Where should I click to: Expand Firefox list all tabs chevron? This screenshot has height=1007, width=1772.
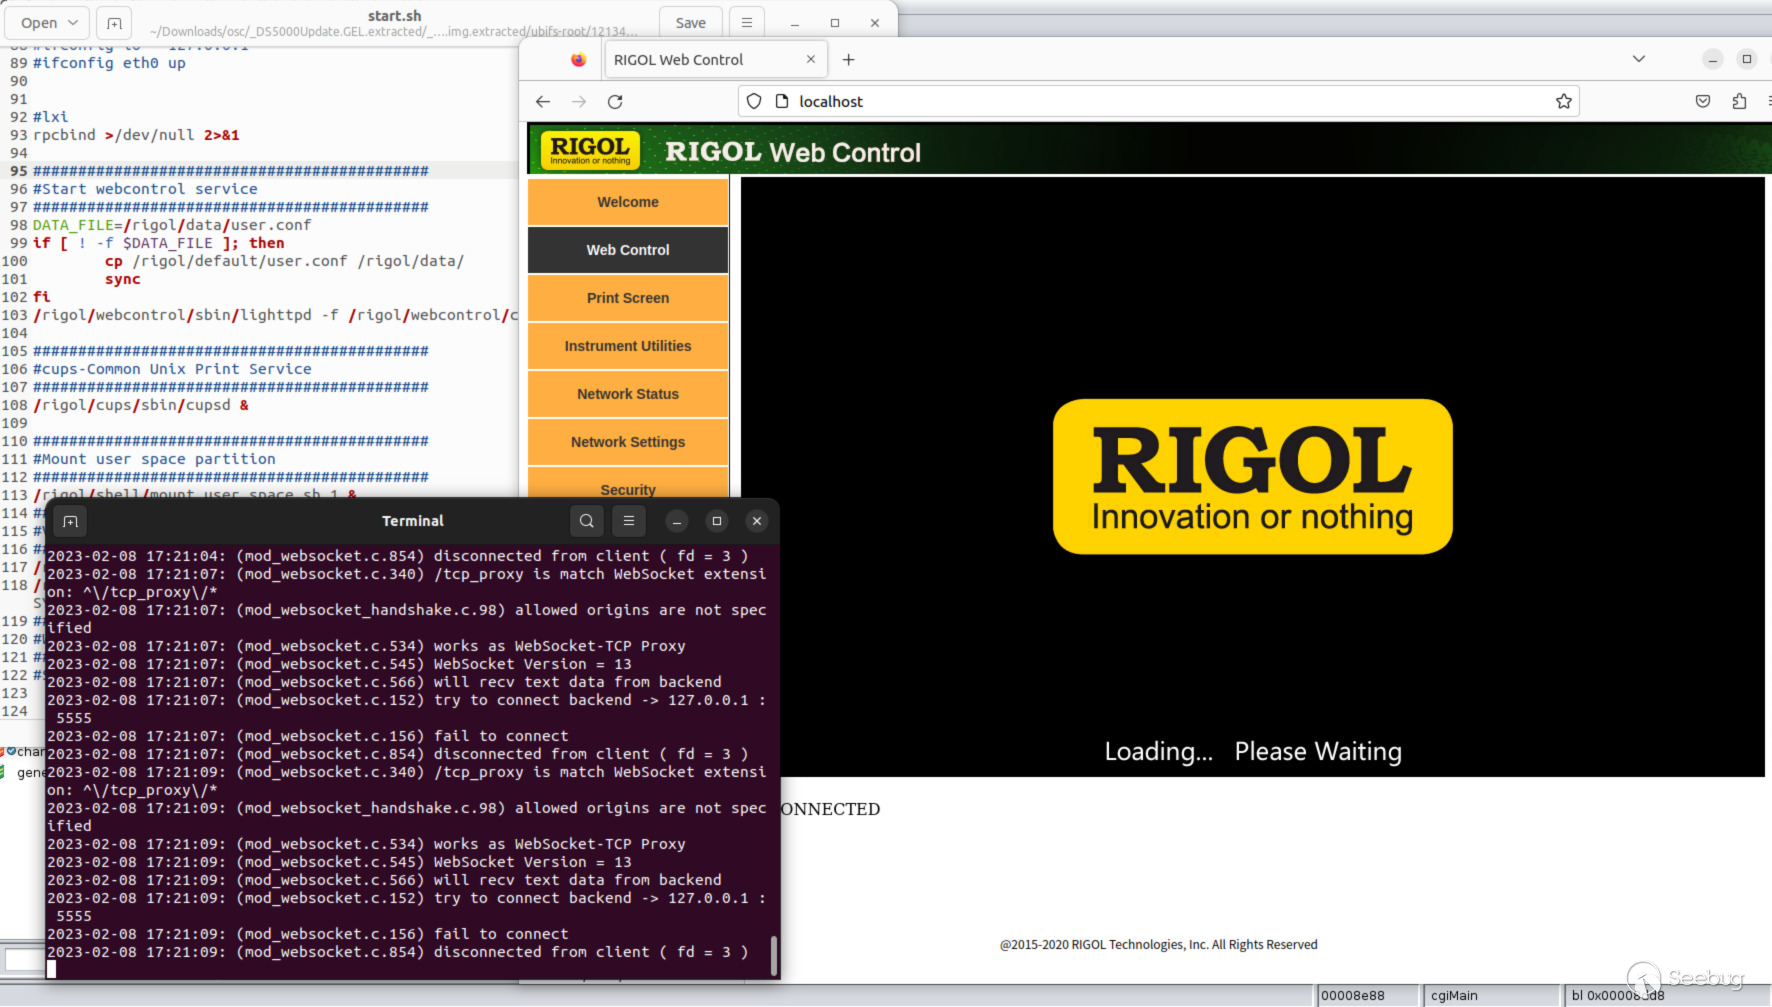1639,59
